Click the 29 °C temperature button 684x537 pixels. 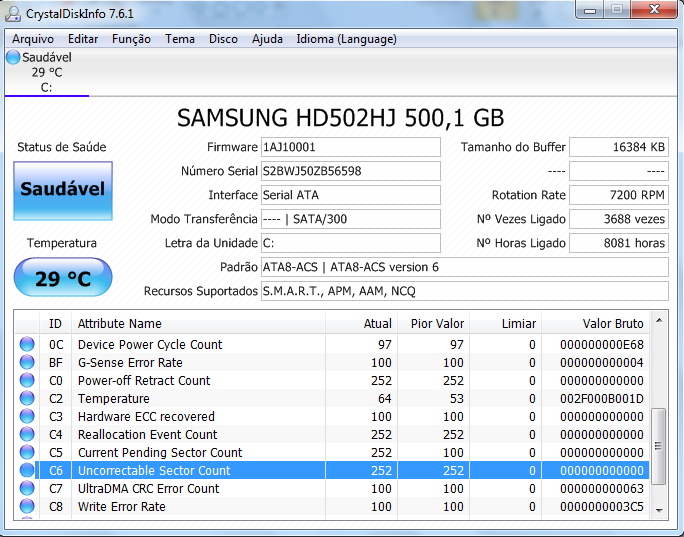click(63, 278)
